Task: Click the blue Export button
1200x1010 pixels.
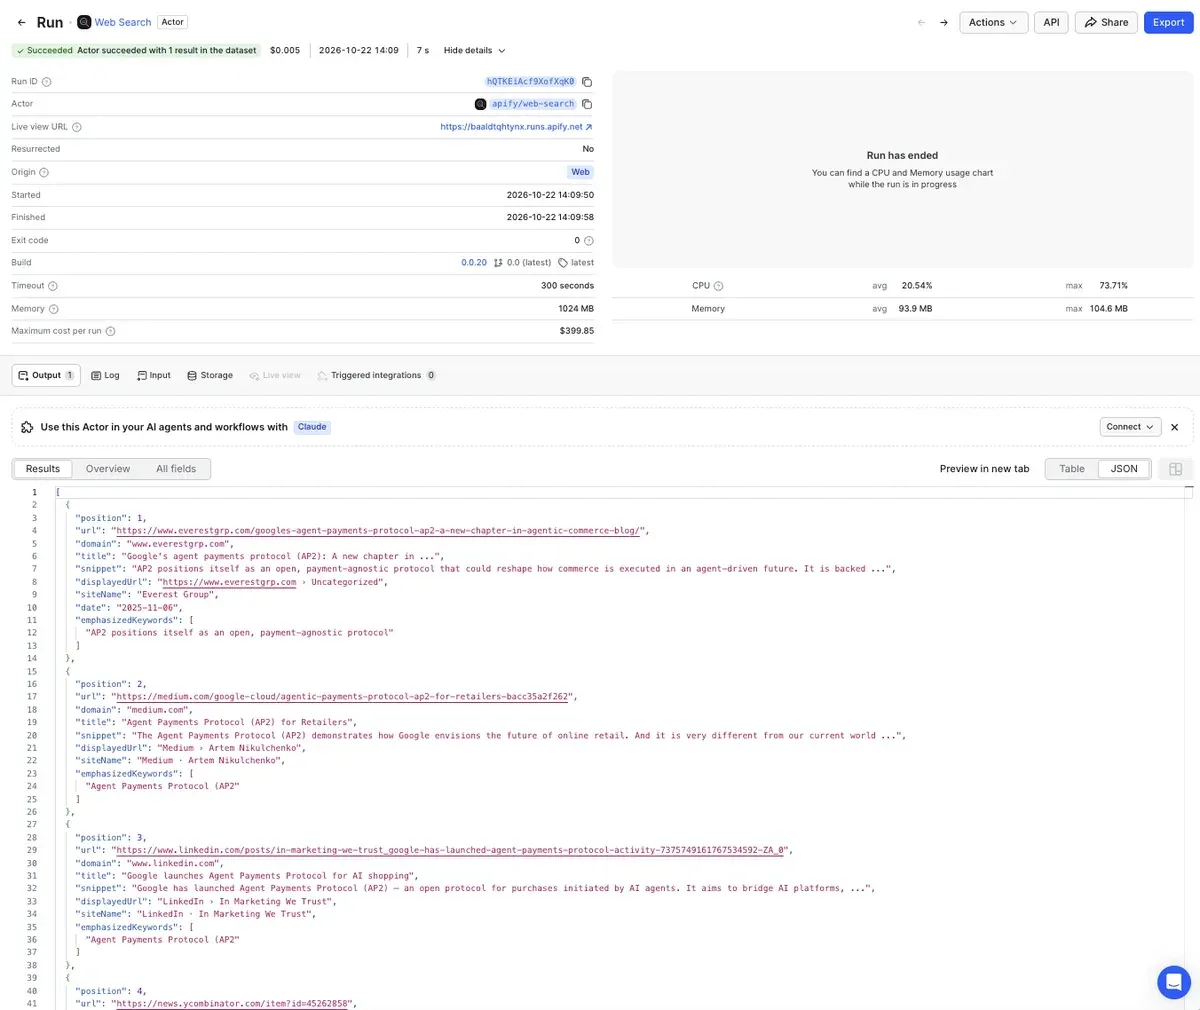Action: [1168, 22]
